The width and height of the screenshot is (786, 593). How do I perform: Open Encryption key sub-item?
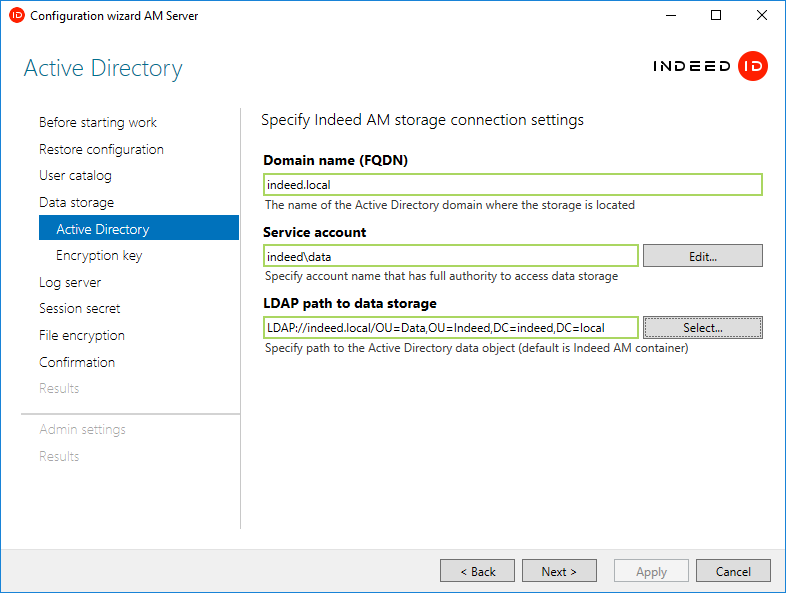(99, 256)
